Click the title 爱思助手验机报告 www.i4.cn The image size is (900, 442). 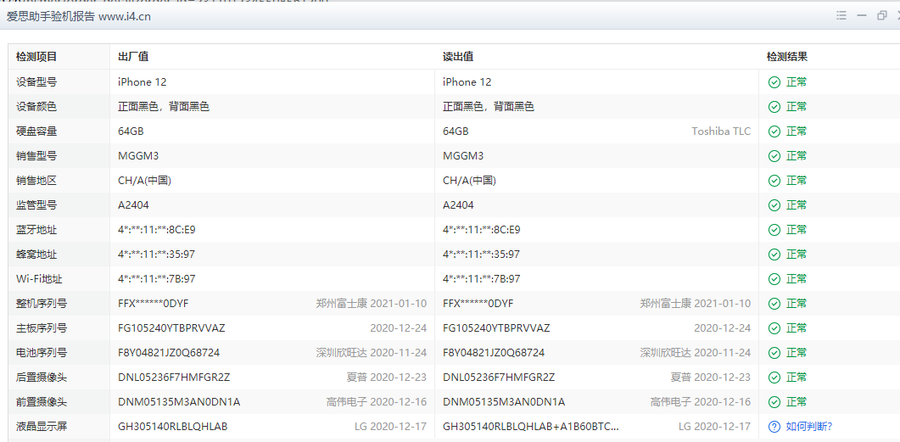(79, 16)
